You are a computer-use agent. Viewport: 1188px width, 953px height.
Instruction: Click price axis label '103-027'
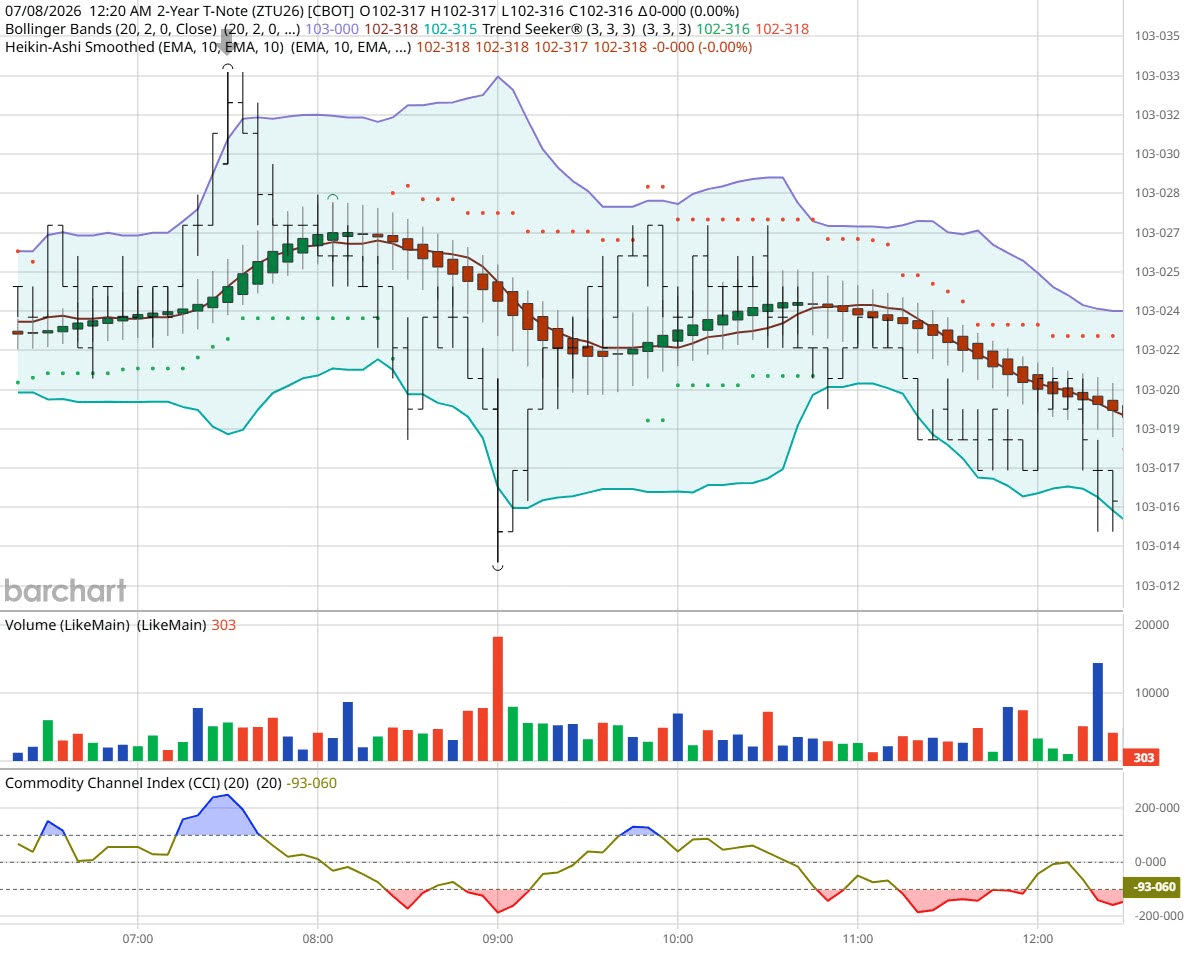[1157, 233]
